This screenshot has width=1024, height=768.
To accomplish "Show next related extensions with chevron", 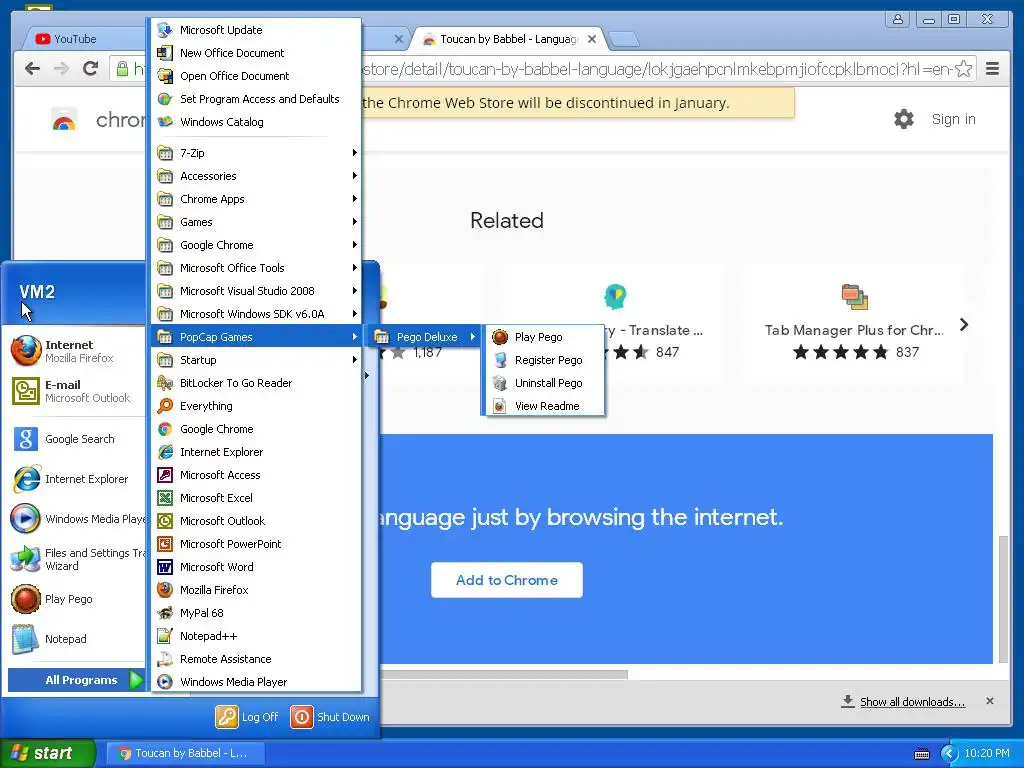I will (x=964, y=325).
